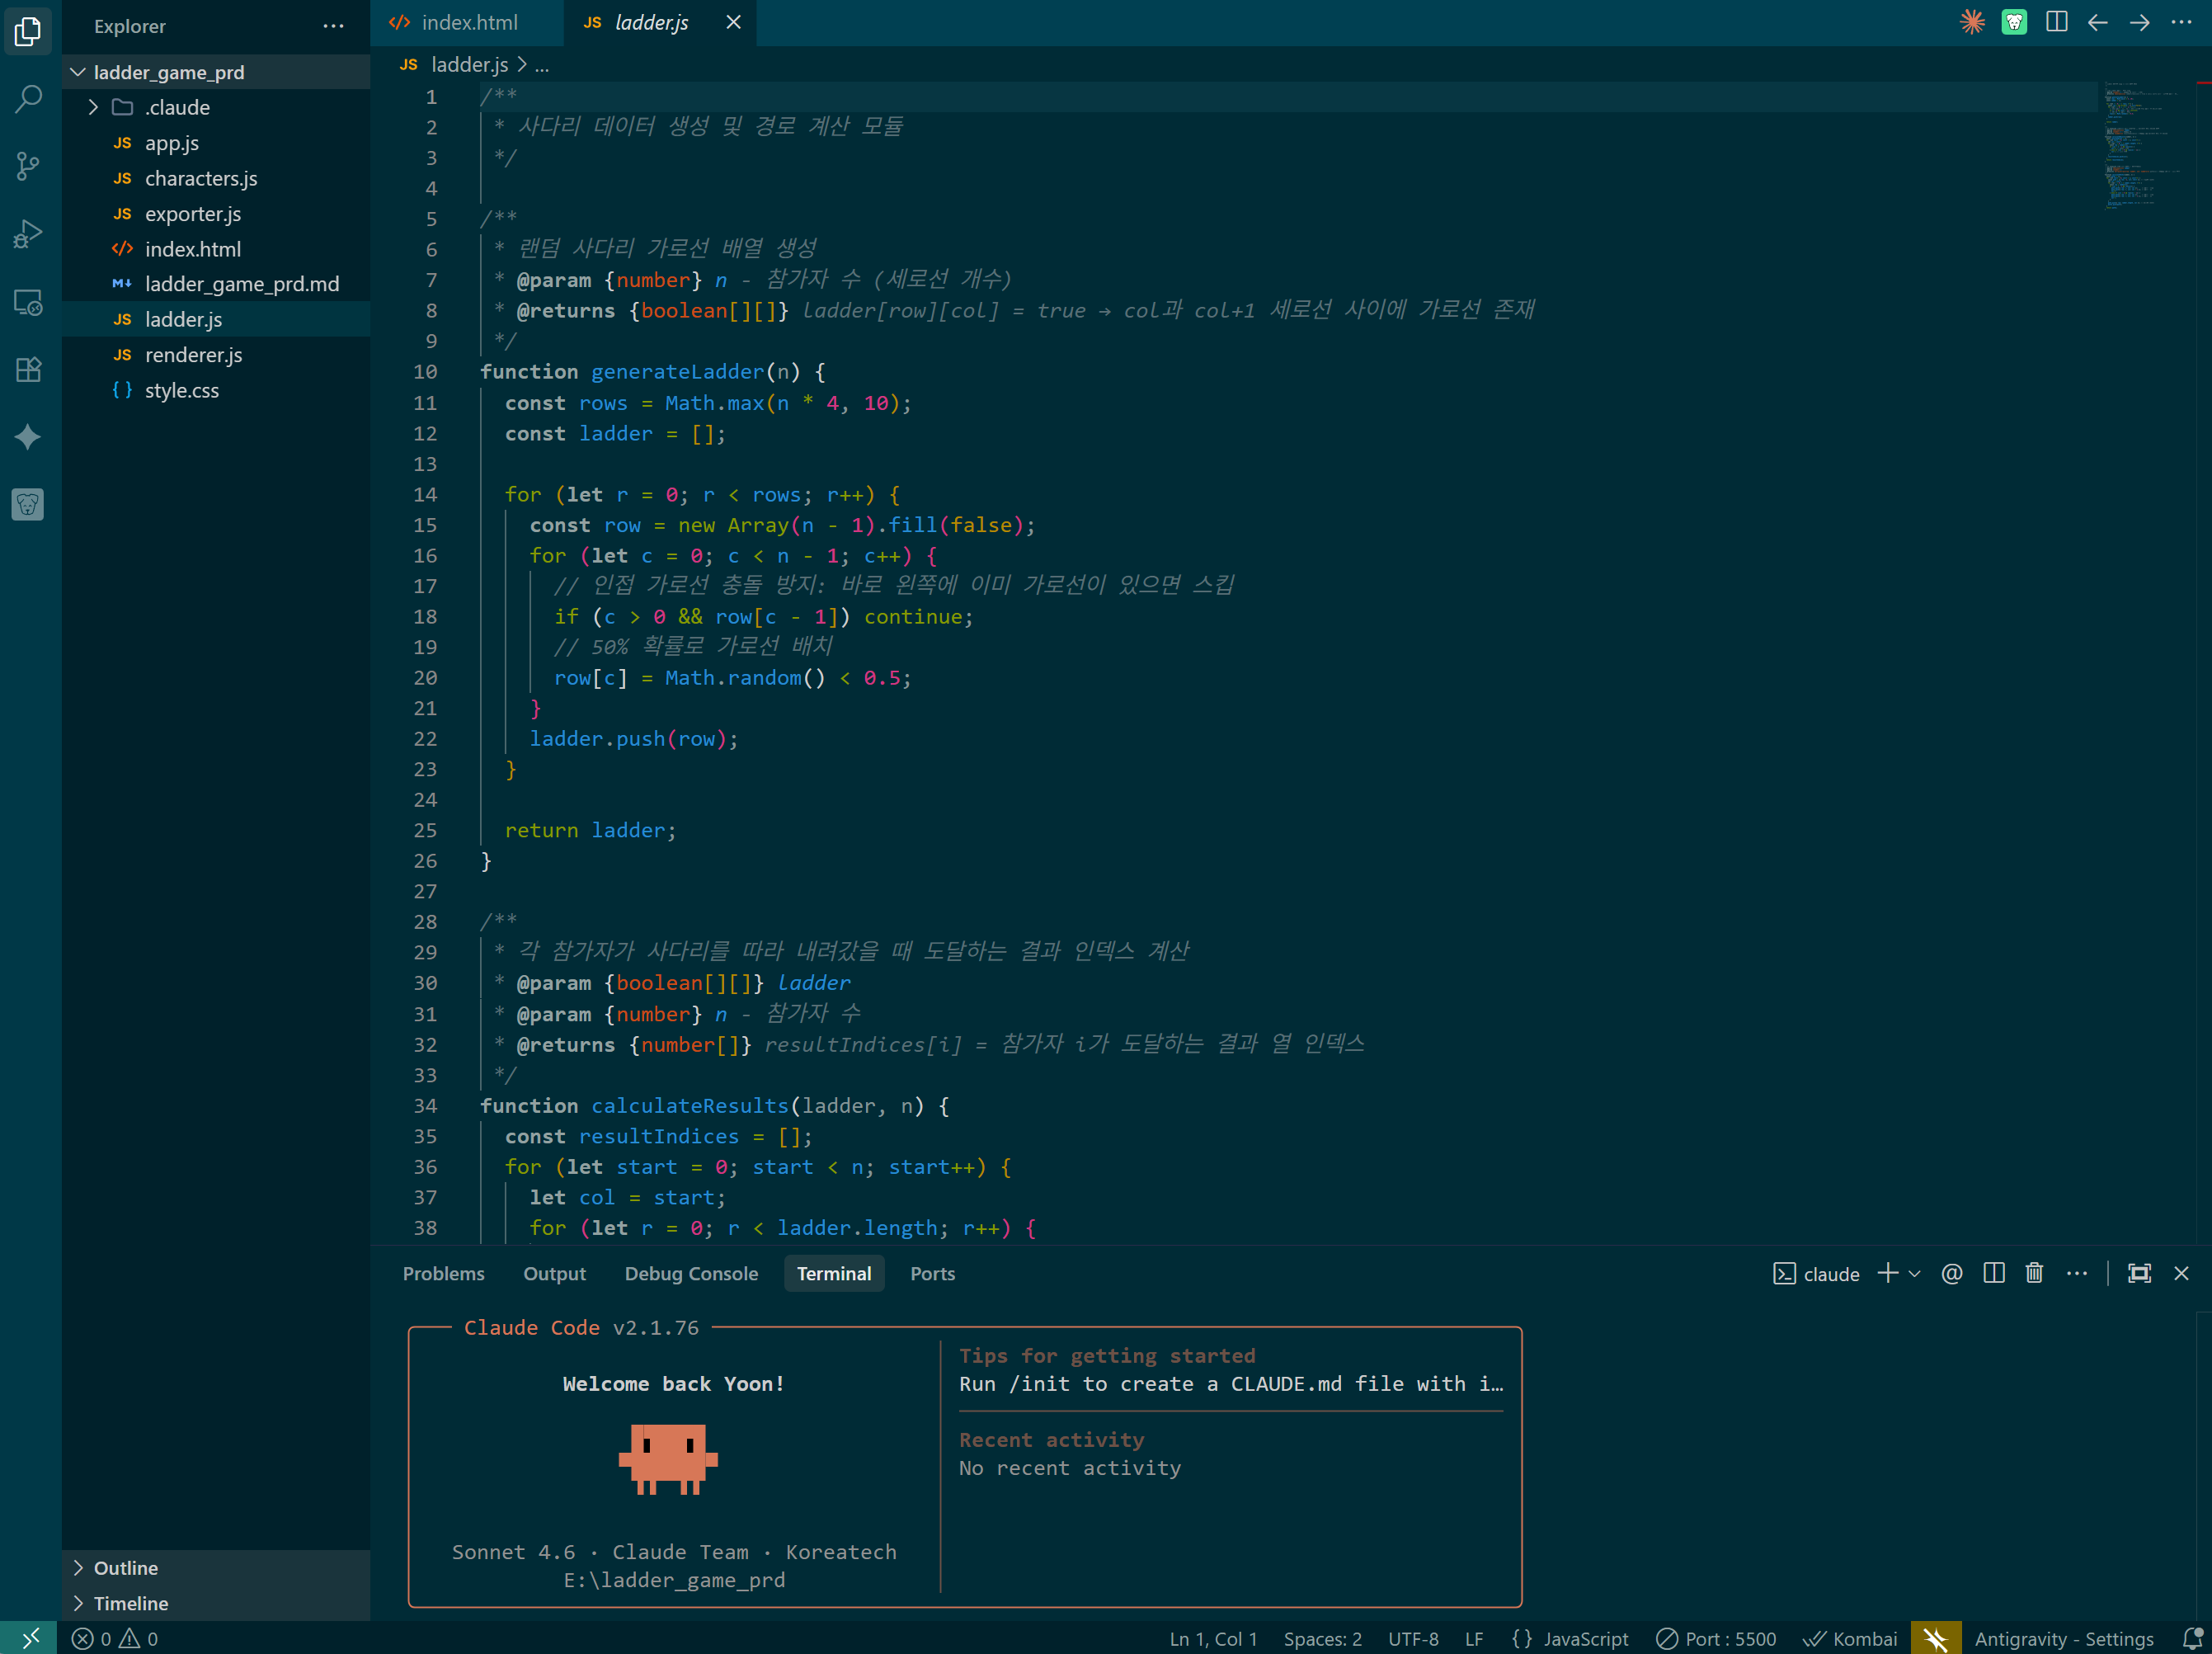Switch to the Problems panel tab
Image resolution: width=2212 pixels, height=1654 pixels.
[x=443, y=1273]
